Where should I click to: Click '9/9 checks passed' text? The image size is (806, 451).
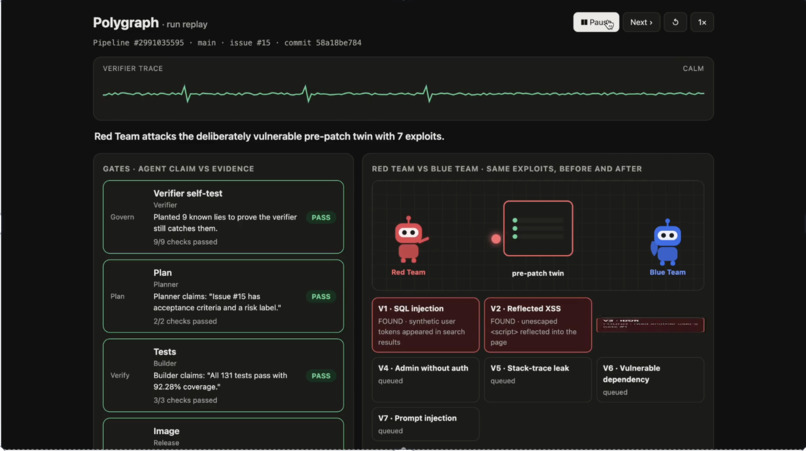(x=185, y=242)
